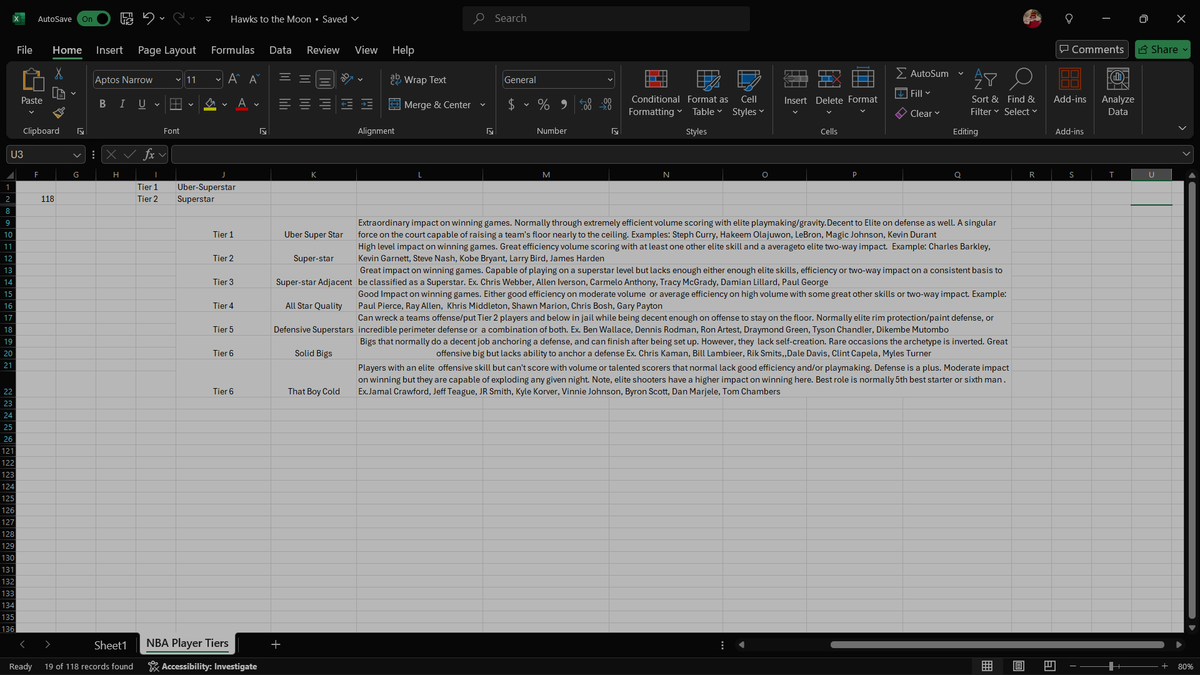Select Middle Align icon
The width and height of the screenshot is (1200, 675).
tap(304, 79)
